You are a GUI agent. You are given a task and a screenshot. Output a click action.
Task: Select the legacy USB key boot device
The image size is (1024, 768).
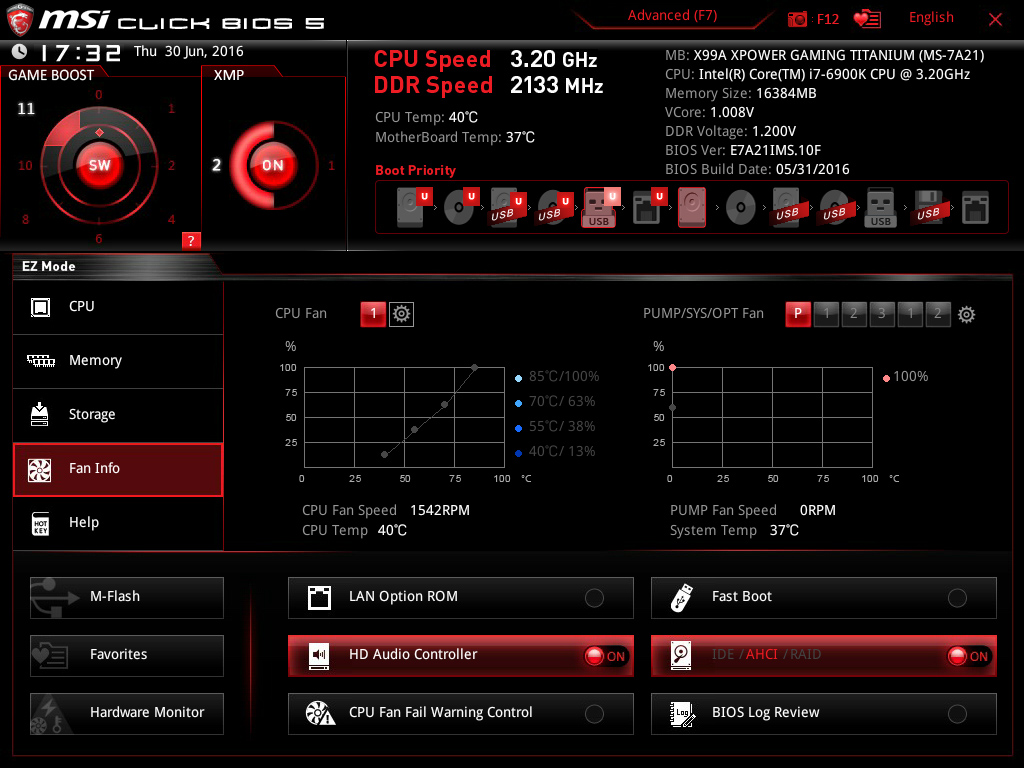(880, 207)
